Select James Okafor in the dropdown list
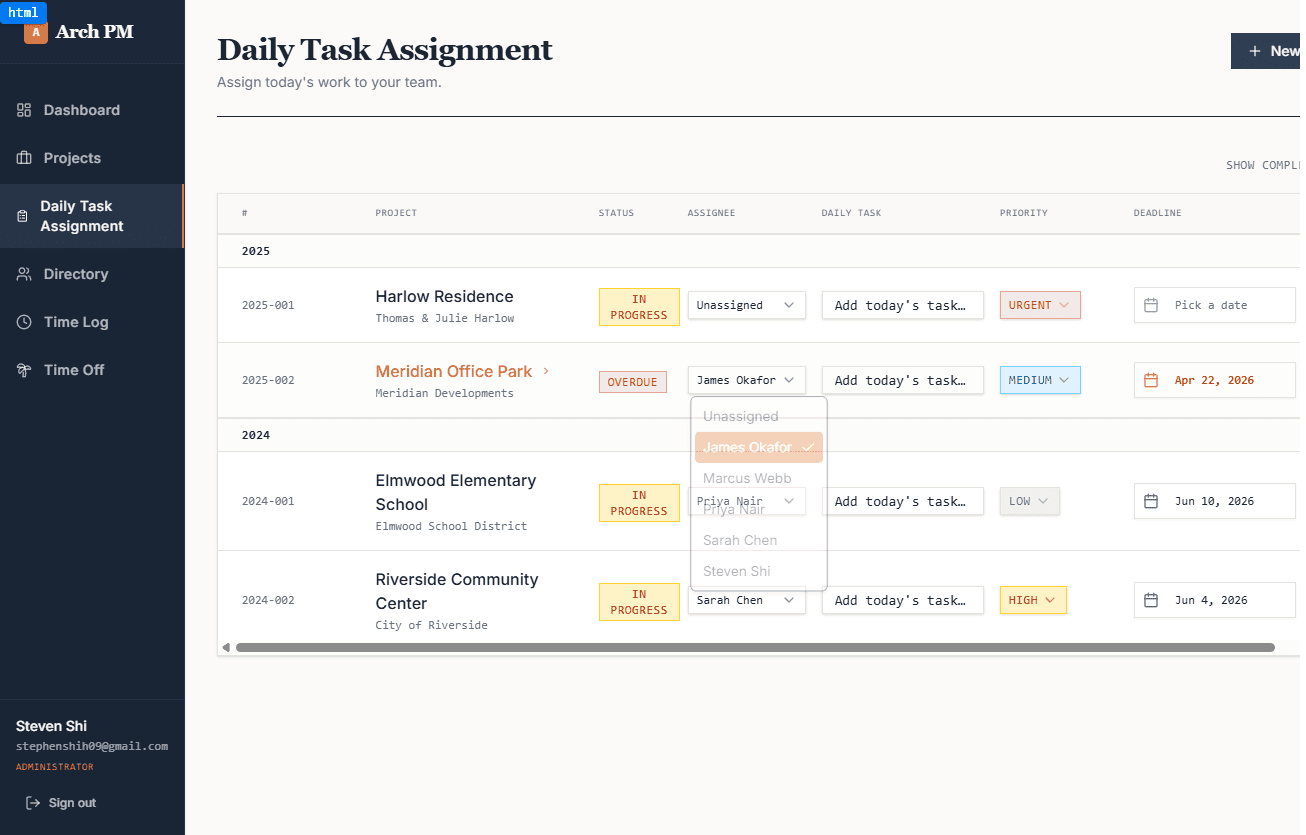Image resolution: width=1306 pixels, height=835 pixels. [759, 447]
